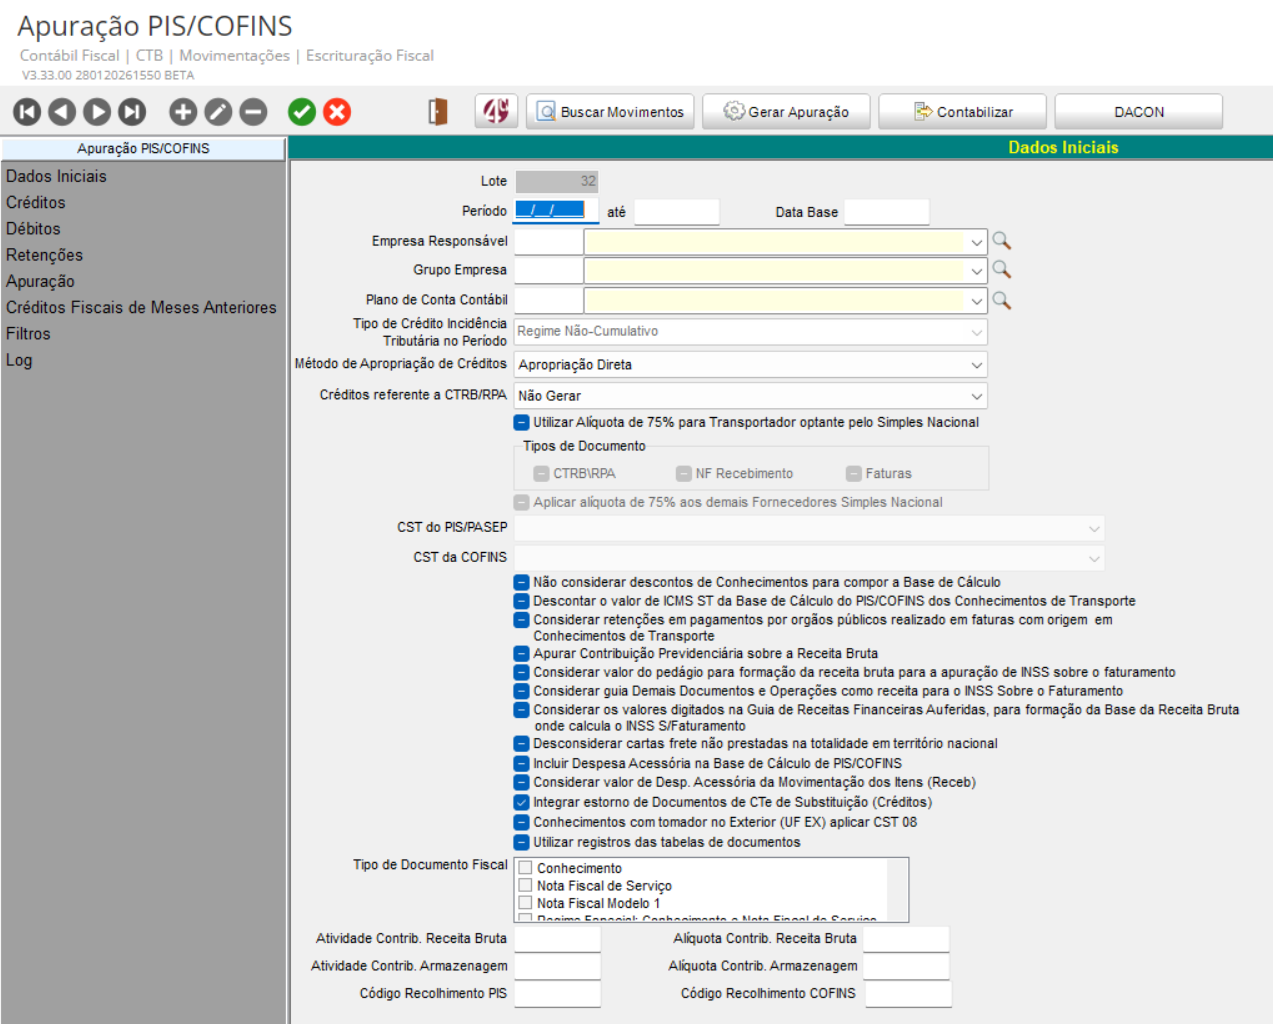
Task: Go to last record navigation icon
Action: coord(132,112)
